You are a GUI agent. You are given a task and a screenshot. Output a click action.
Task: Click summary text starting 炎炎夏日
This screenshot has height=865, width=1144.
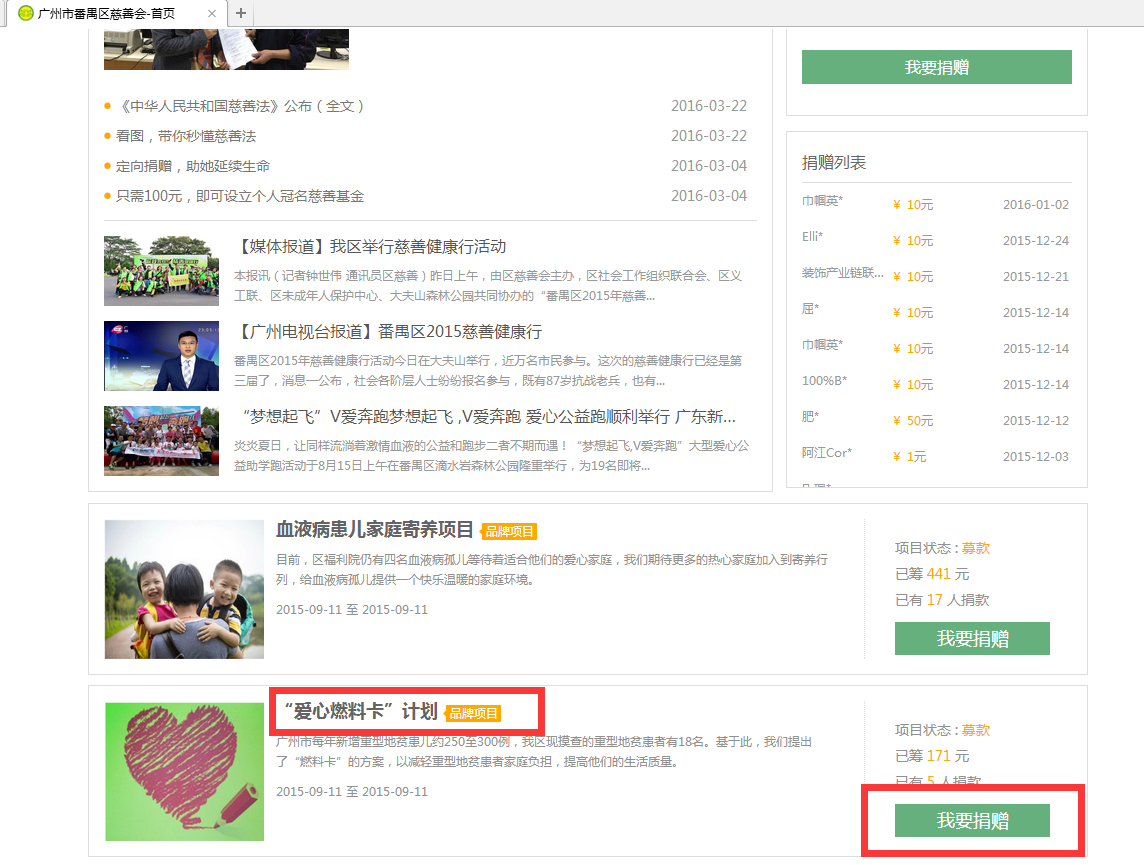491,455
